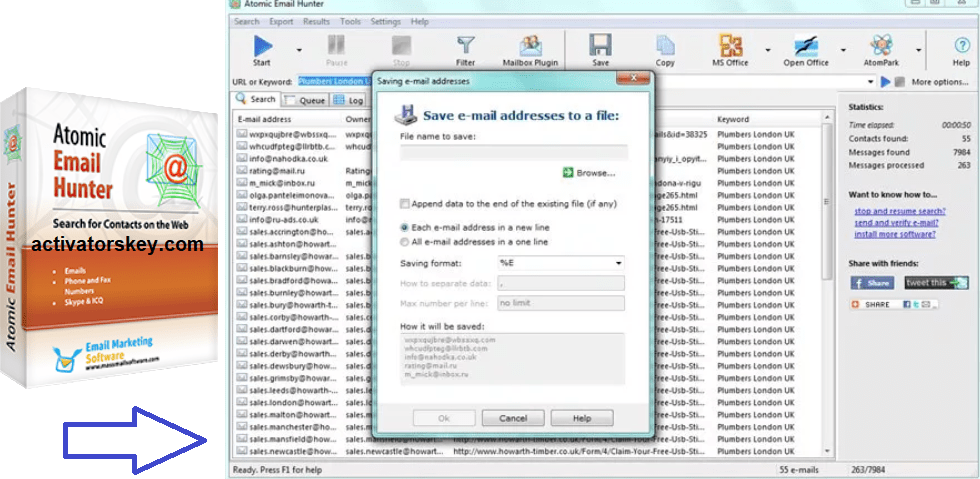Expand the MS Office dropdown arrow
The width and height of the screenshot is (980, 479).
click(x=768, y=49)
